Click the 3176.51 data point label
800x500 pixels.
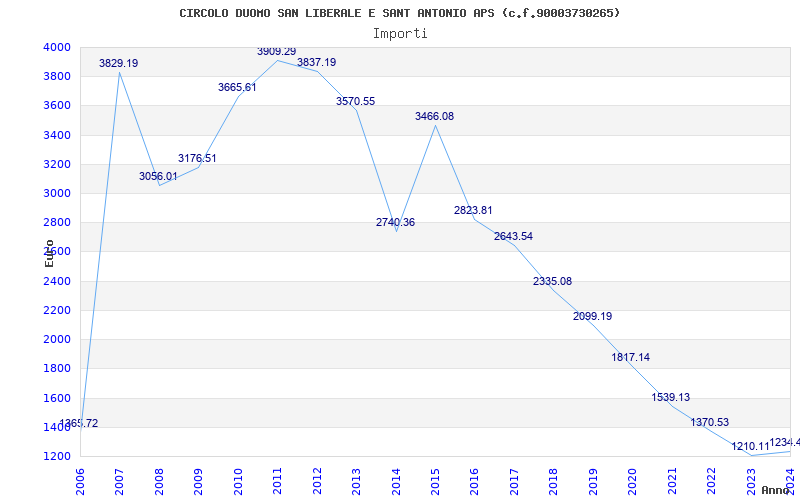pyautogui.click(x=197, y=158)
